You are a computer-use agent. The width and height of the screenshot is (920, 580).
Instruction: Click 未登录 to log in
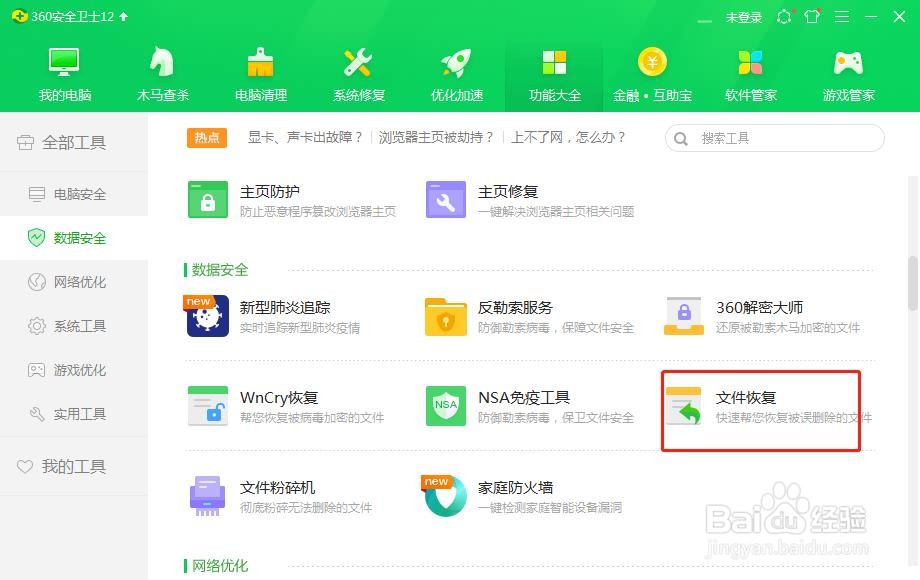(743, 18)
